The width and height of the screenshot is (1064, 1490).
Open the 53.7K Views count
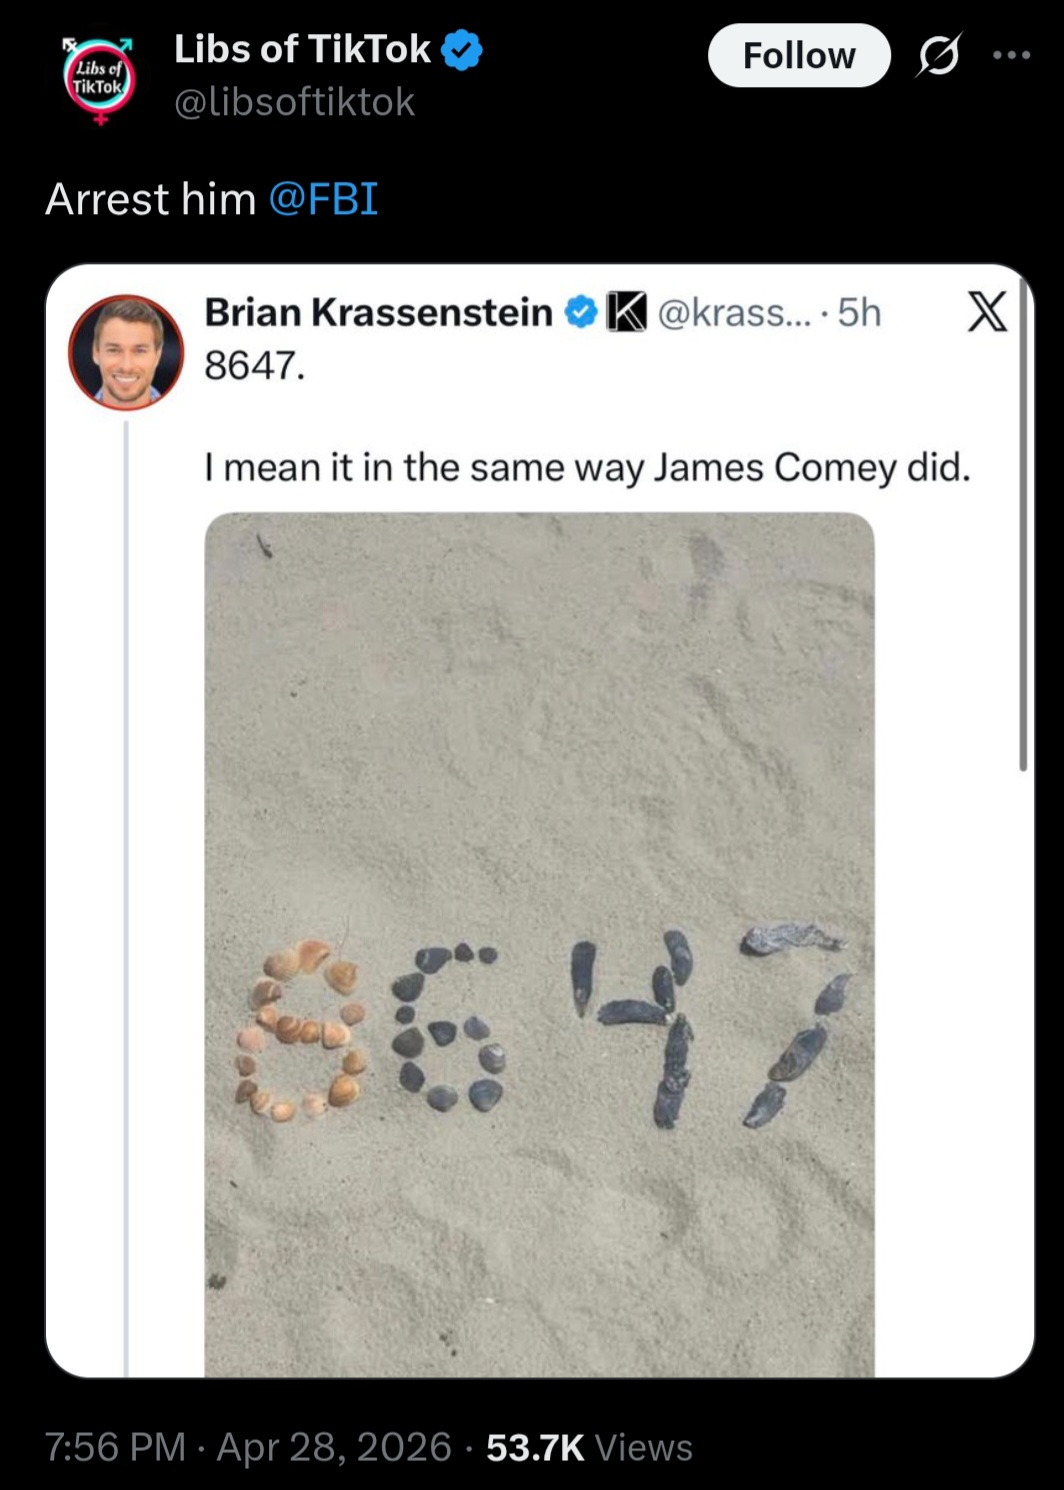pyautogui.click(x=589, y=1447)
